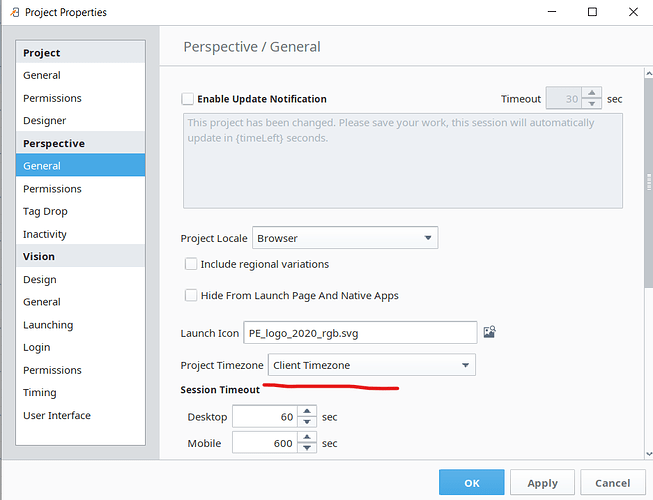Decrease Desktop session timeout value

tap(307, 422)
